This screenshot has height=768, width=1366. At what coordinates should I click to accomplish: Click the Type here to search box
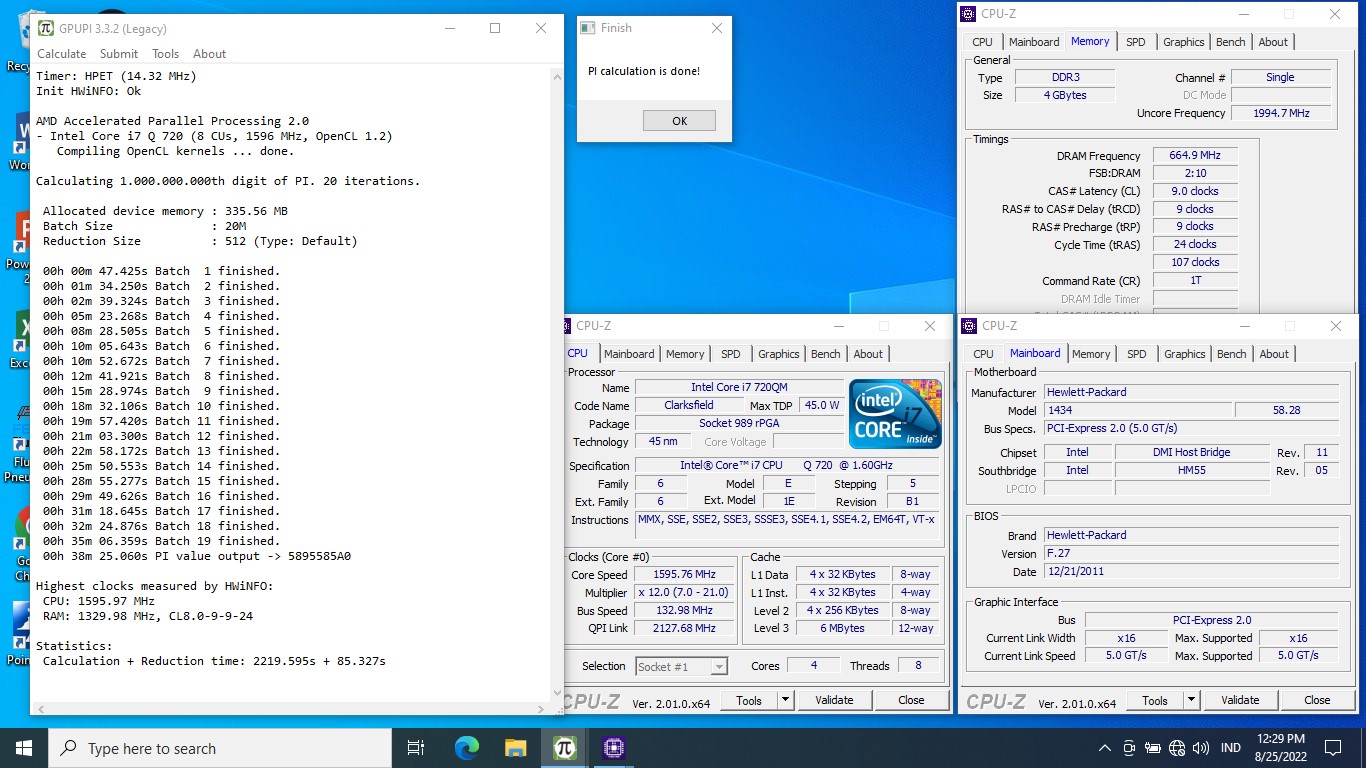point(220,748)
